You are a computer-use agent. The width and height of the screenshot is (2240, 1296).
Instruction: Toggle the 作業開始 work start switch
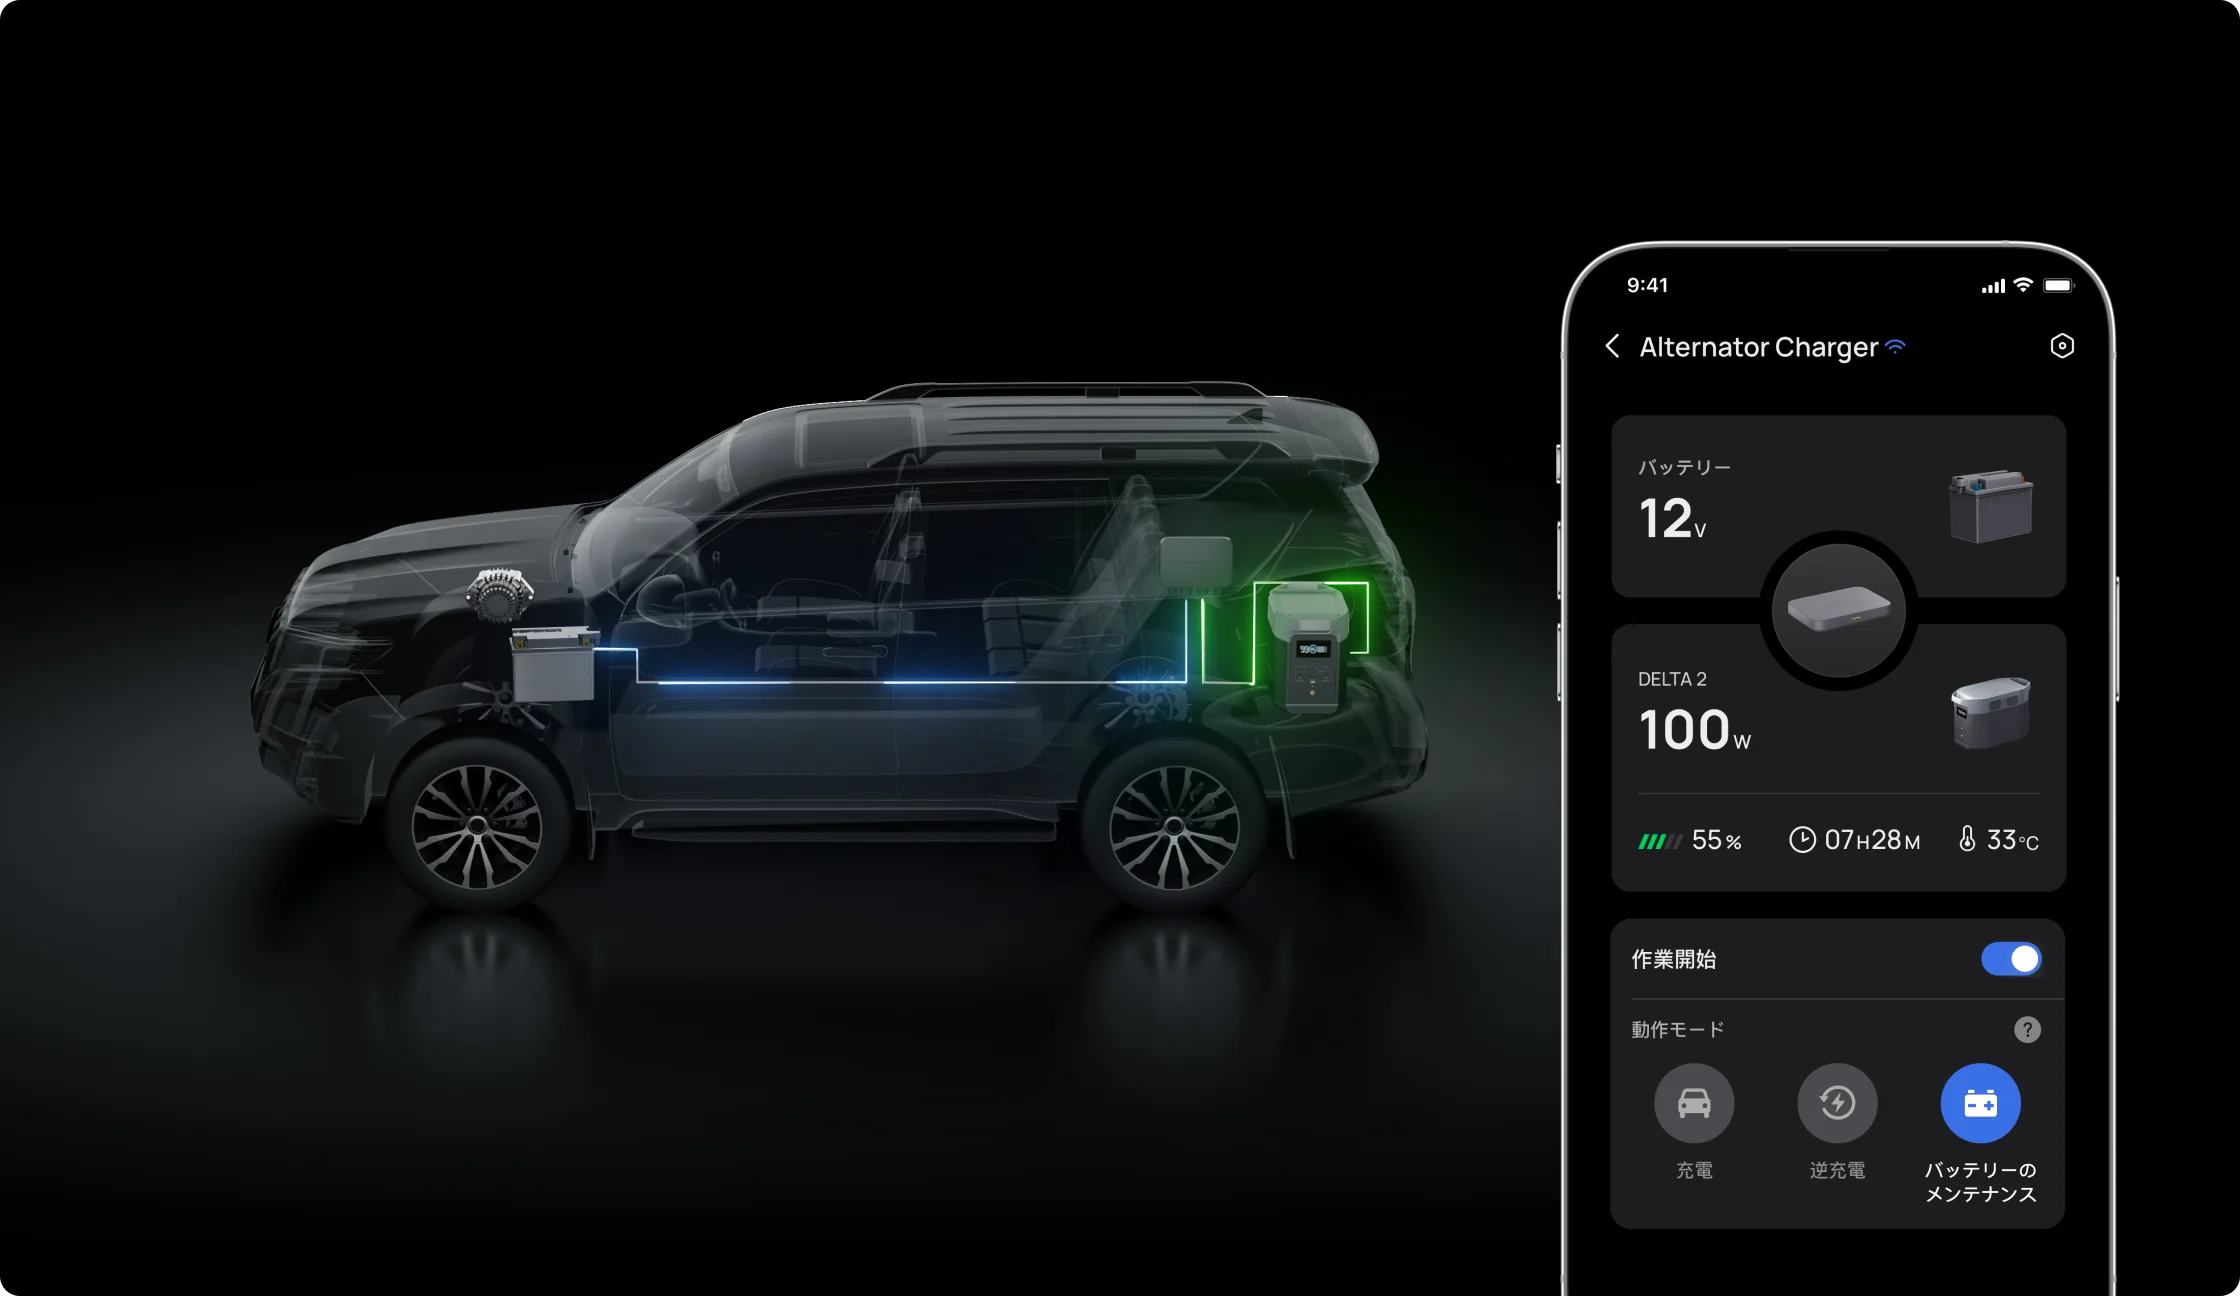point(2010,960)
